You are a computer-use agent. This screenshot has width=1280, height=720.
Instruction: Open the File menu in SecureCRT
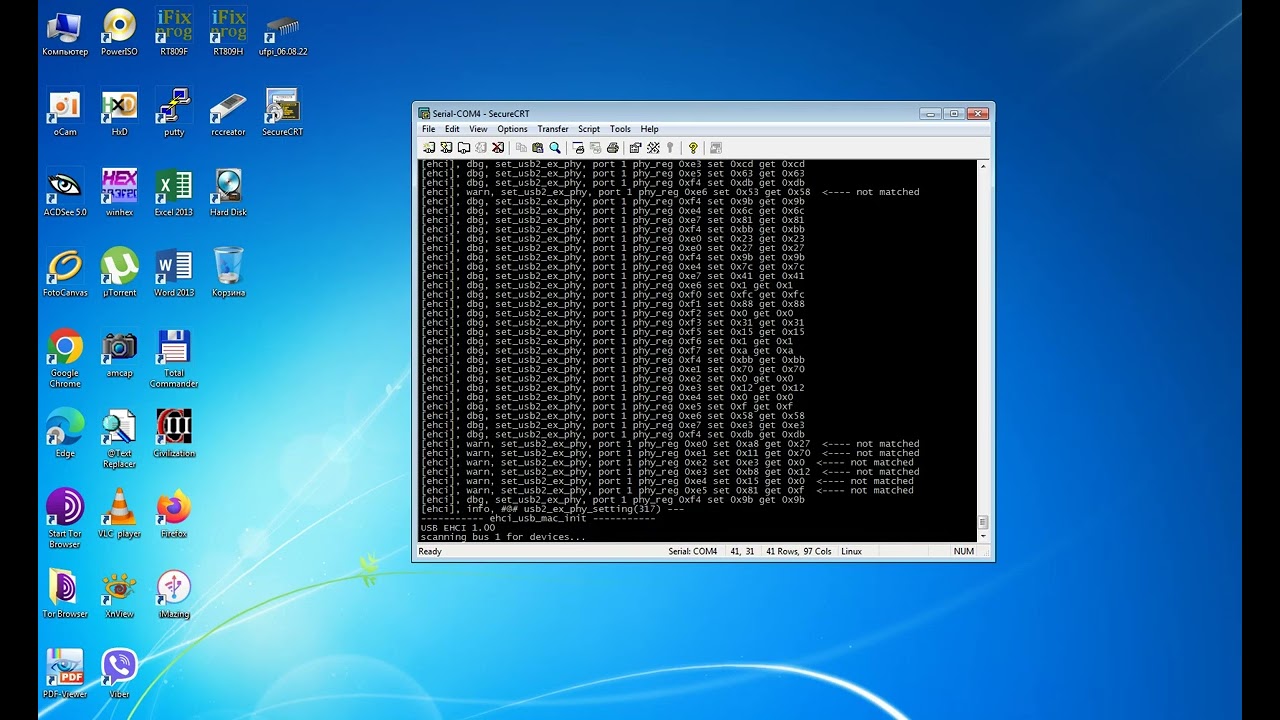(x=428, y=129)
